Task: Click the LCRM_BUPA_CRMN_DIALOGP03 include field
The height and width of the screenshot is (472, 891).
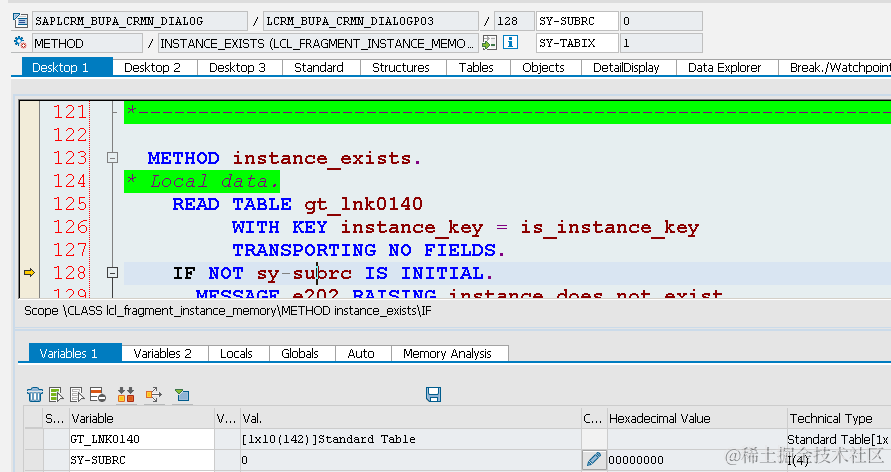Action: coord(370,21)
